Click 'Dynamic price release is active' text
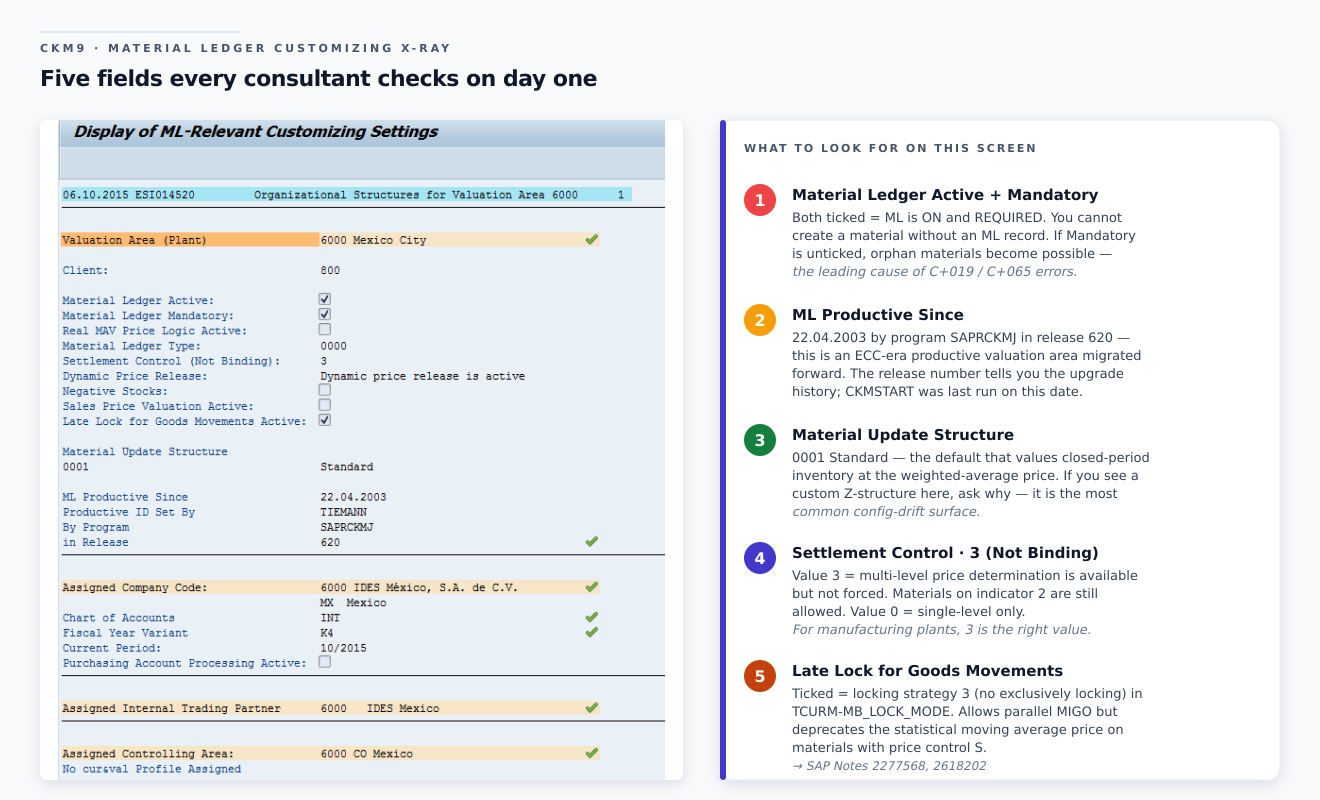Viewport: 1320px width, 800px height. tap(422, 376)
